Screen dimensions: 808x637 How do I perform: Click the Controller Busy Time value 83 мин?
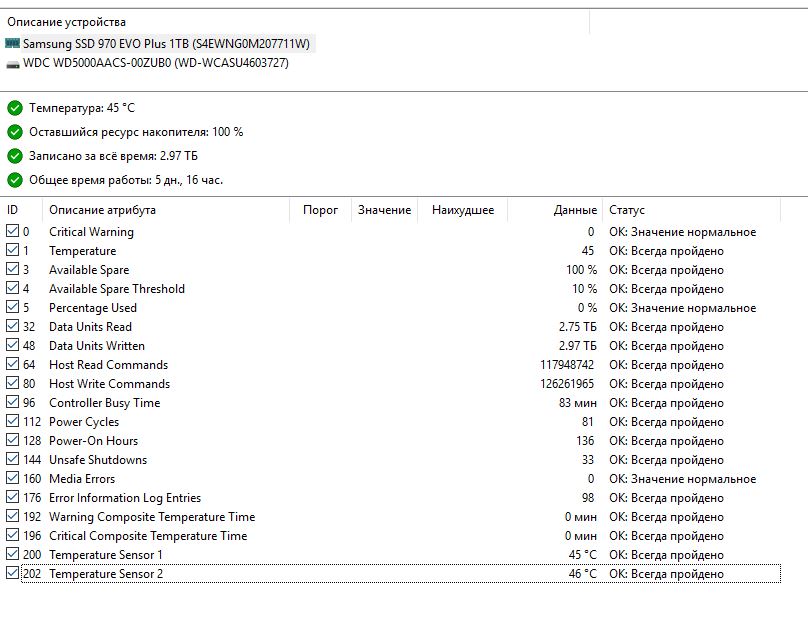(578, 403)
